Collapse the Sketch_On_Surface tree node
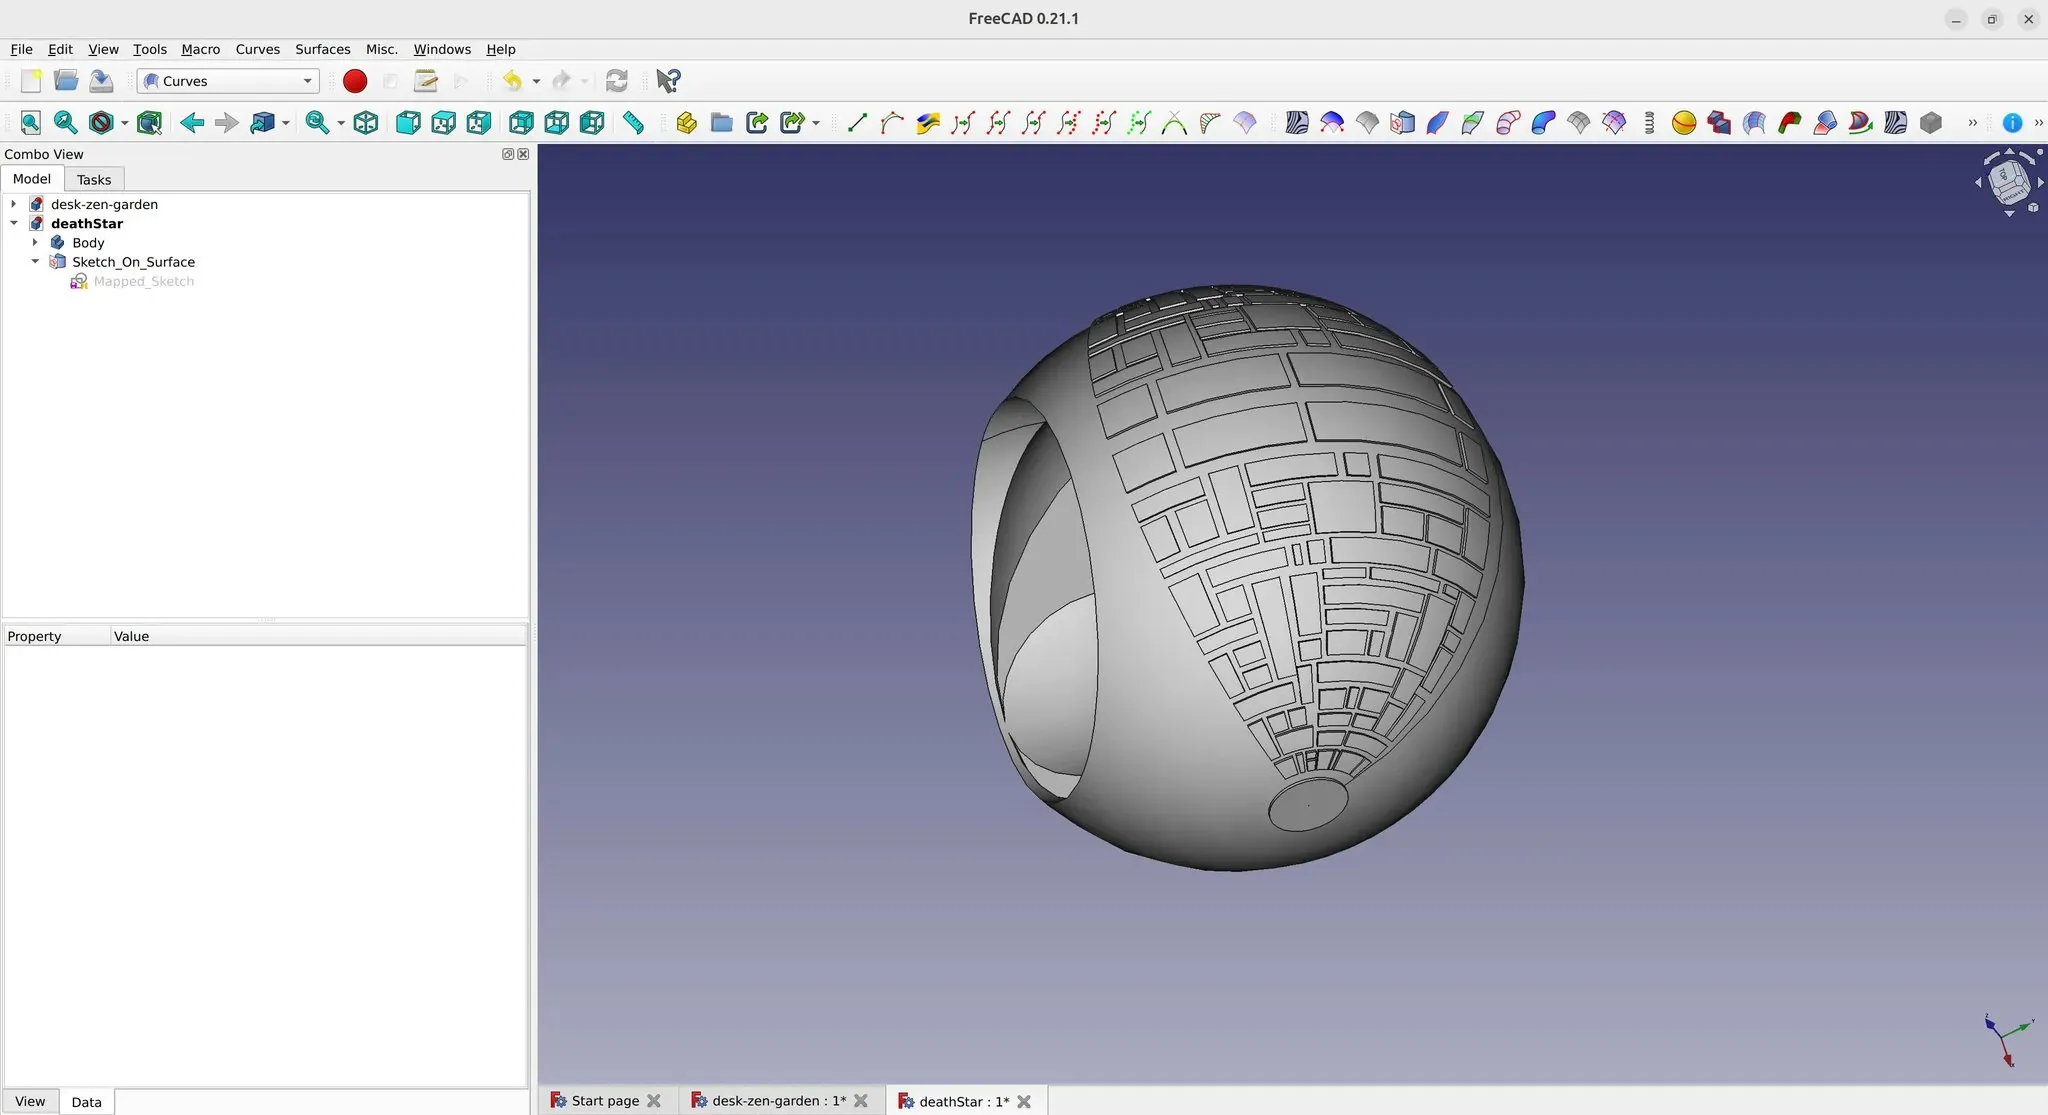The image size is (2048, 1115). (x=35, y=262)
